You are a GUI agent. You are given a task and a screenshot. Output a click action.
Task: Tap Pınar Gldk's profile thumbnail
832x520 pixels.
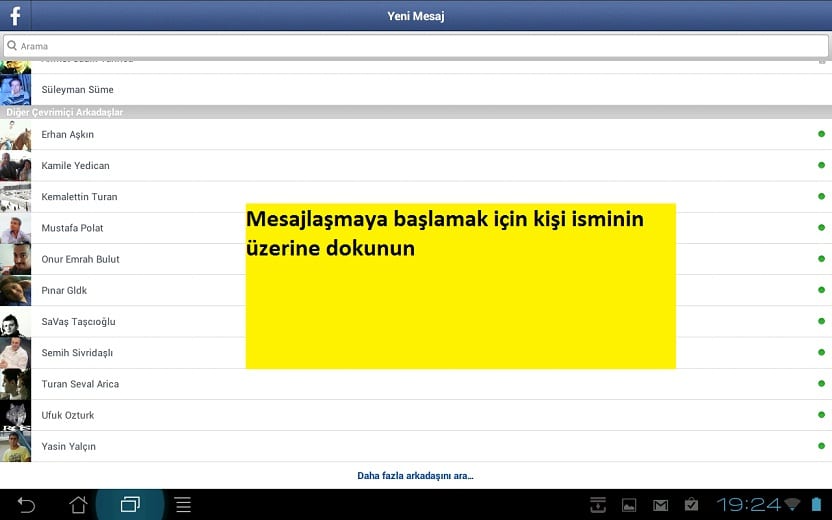pyautogui.click(x=15, y=291)
